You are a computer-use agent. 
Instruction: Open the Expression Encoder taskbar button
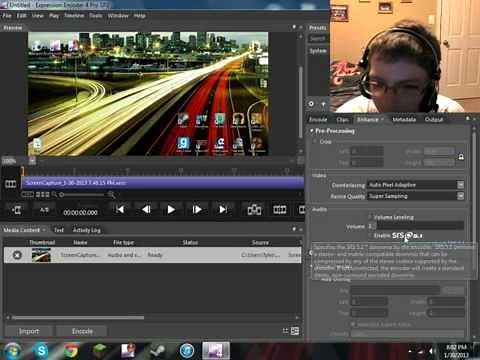click(216, 351)
